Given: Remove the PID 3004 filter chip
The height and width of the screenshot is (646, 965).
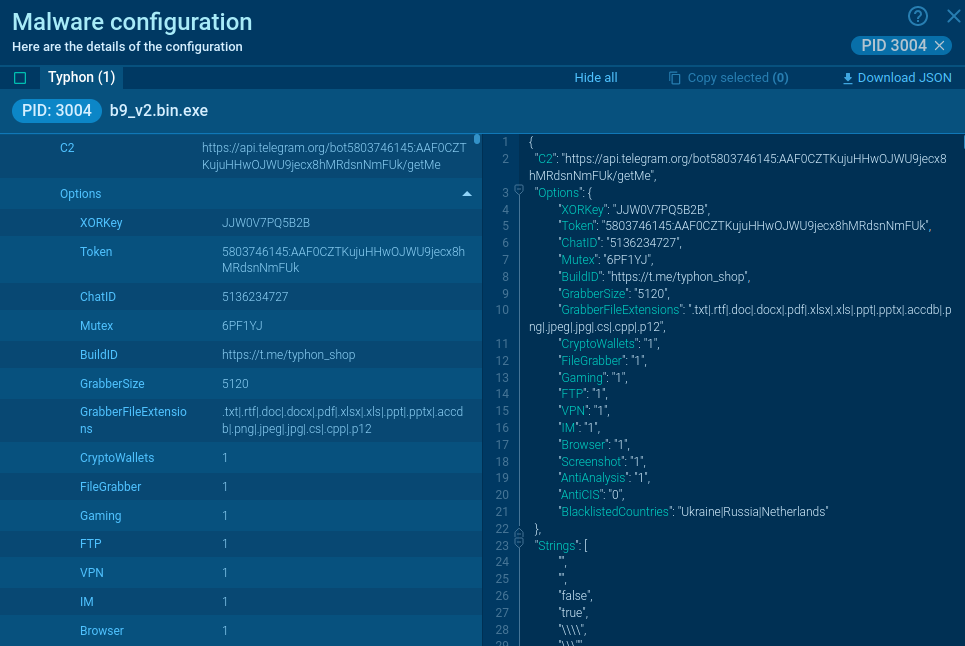Looking at the screenshot, I should coord(939,46).
